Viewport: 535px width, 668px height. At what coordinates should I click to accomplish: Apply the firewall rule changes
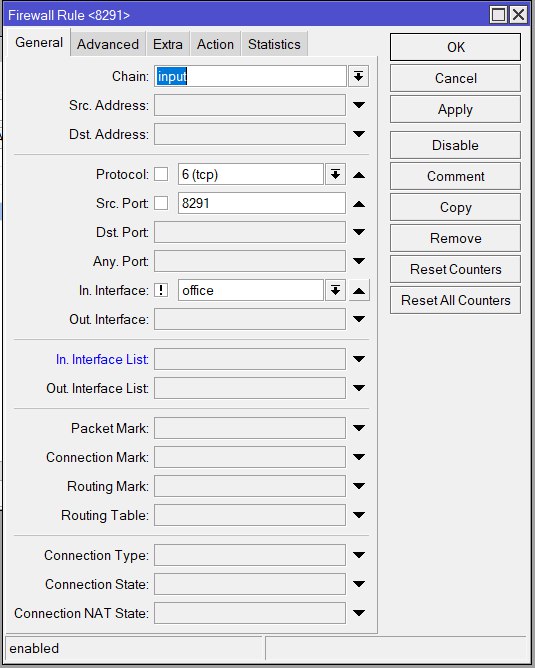pyautogui.click(x=455, y=109)
